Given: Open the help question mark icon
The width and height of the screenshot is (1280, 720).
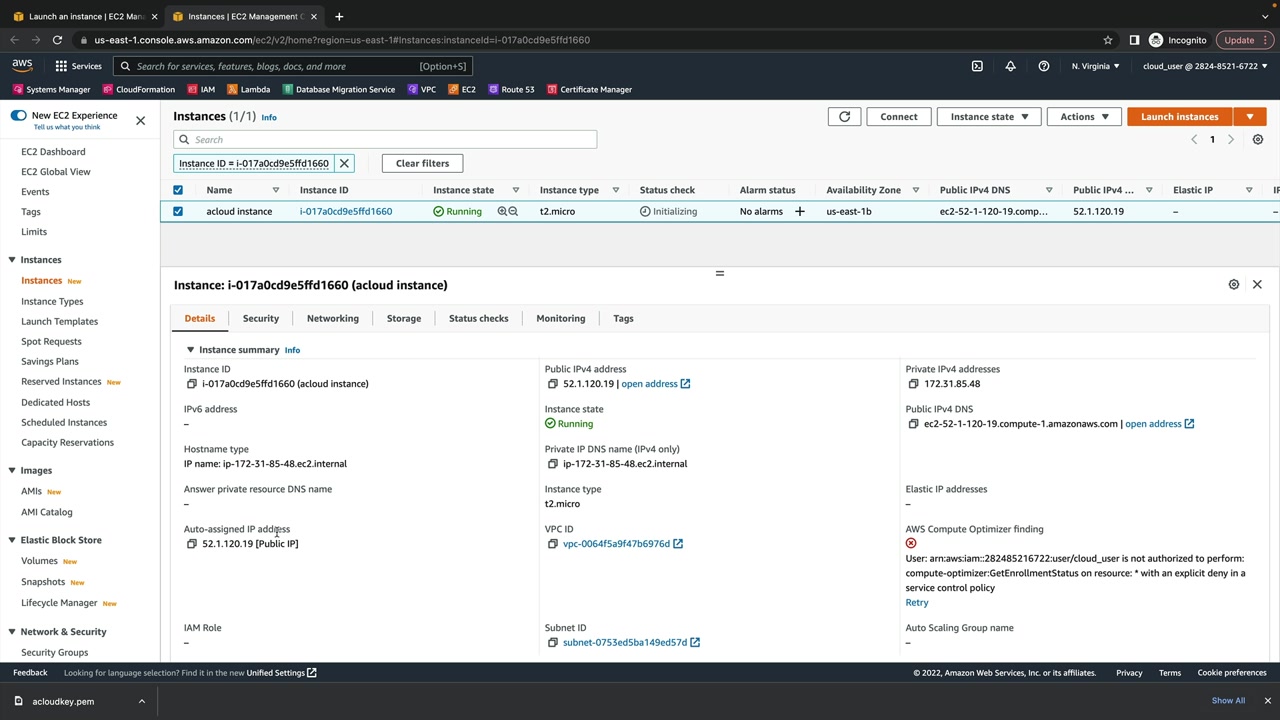Looking at the screenshot, I should point(1043,66).
